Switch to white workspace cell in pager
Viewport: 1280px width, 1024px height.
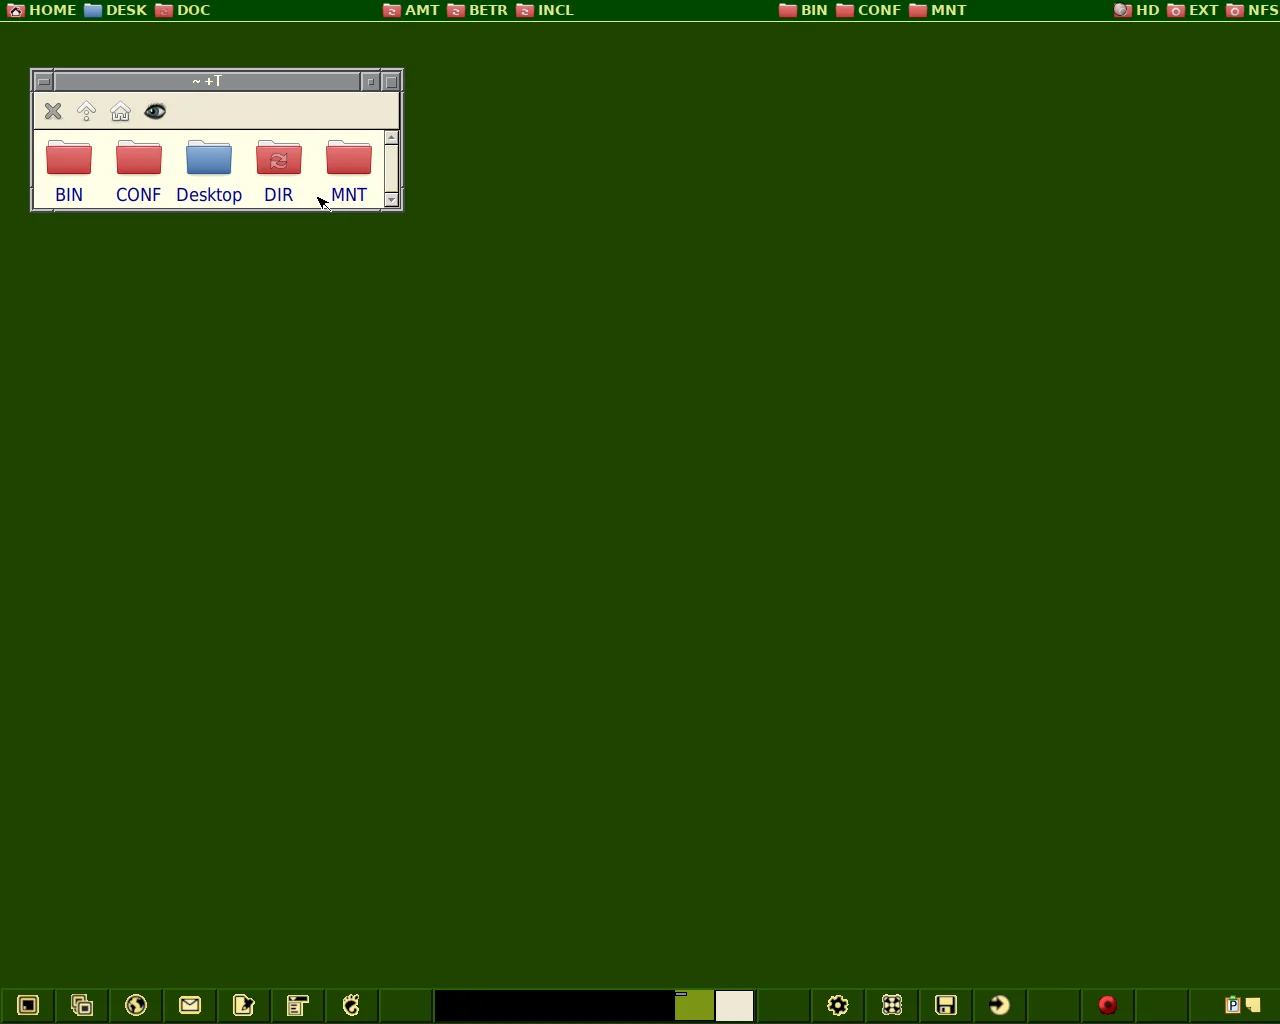(735, 1005)
